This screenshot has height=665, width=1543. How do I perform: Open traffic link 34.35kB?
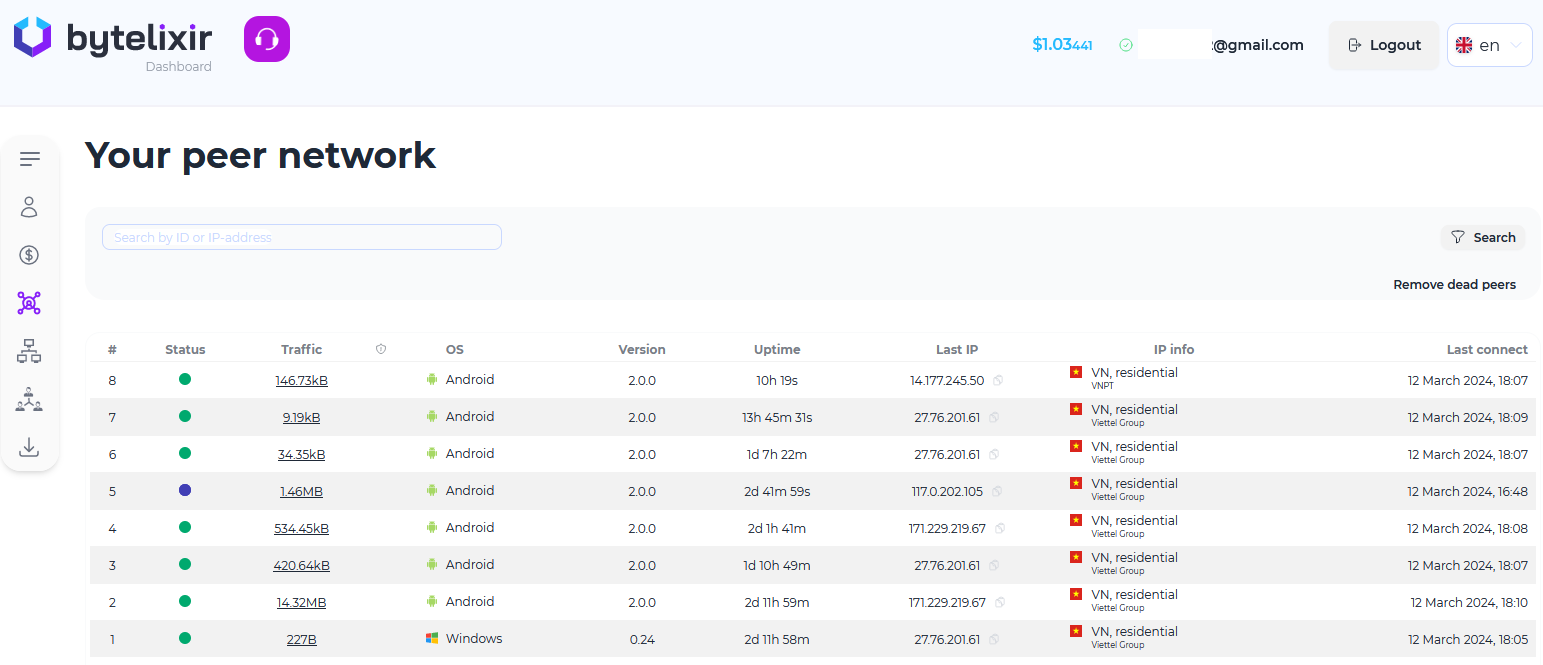tap(302, 455)
